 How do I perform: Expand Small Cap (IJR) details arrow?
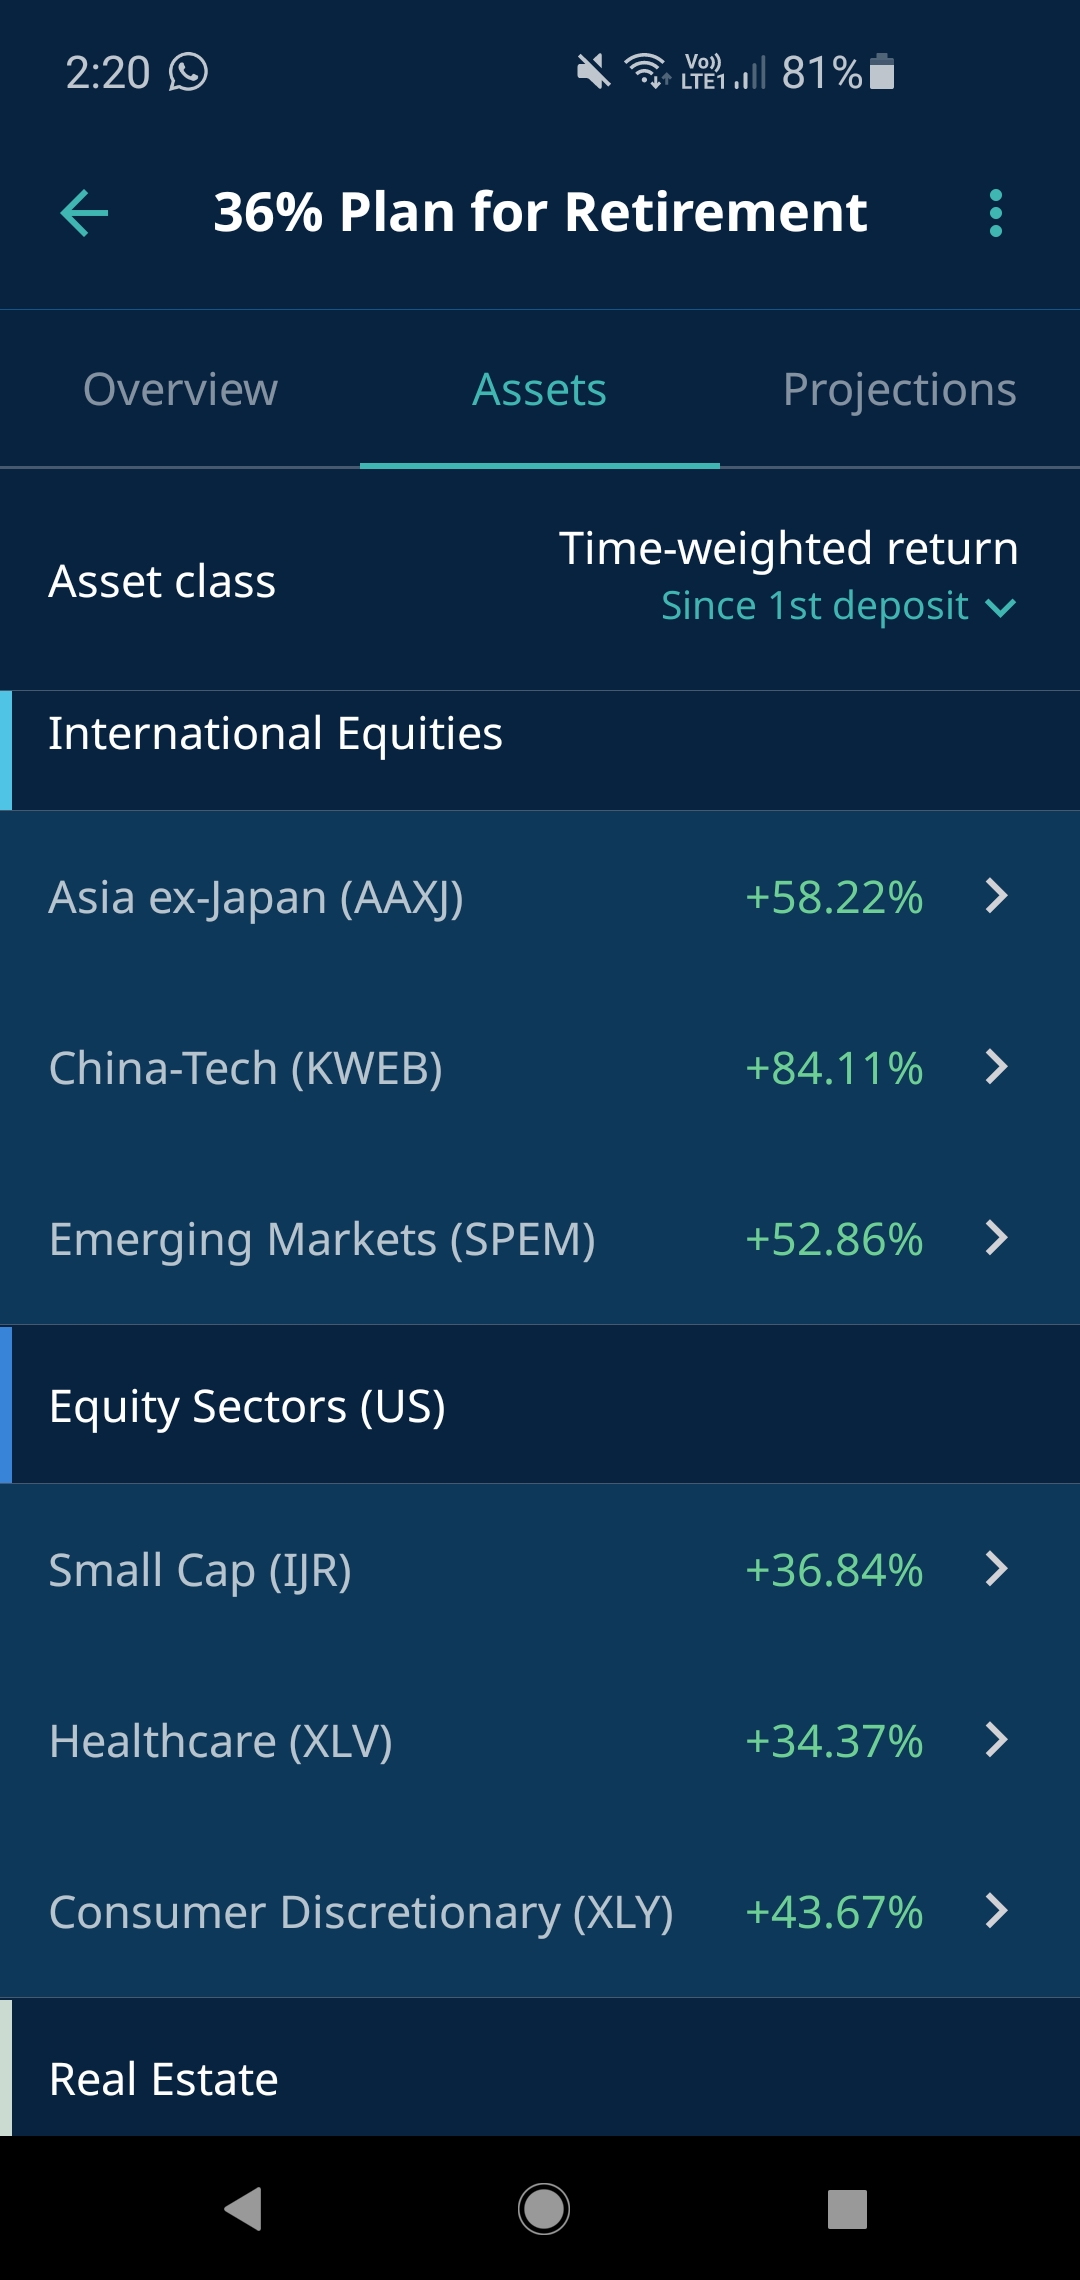pos(996,1569)
